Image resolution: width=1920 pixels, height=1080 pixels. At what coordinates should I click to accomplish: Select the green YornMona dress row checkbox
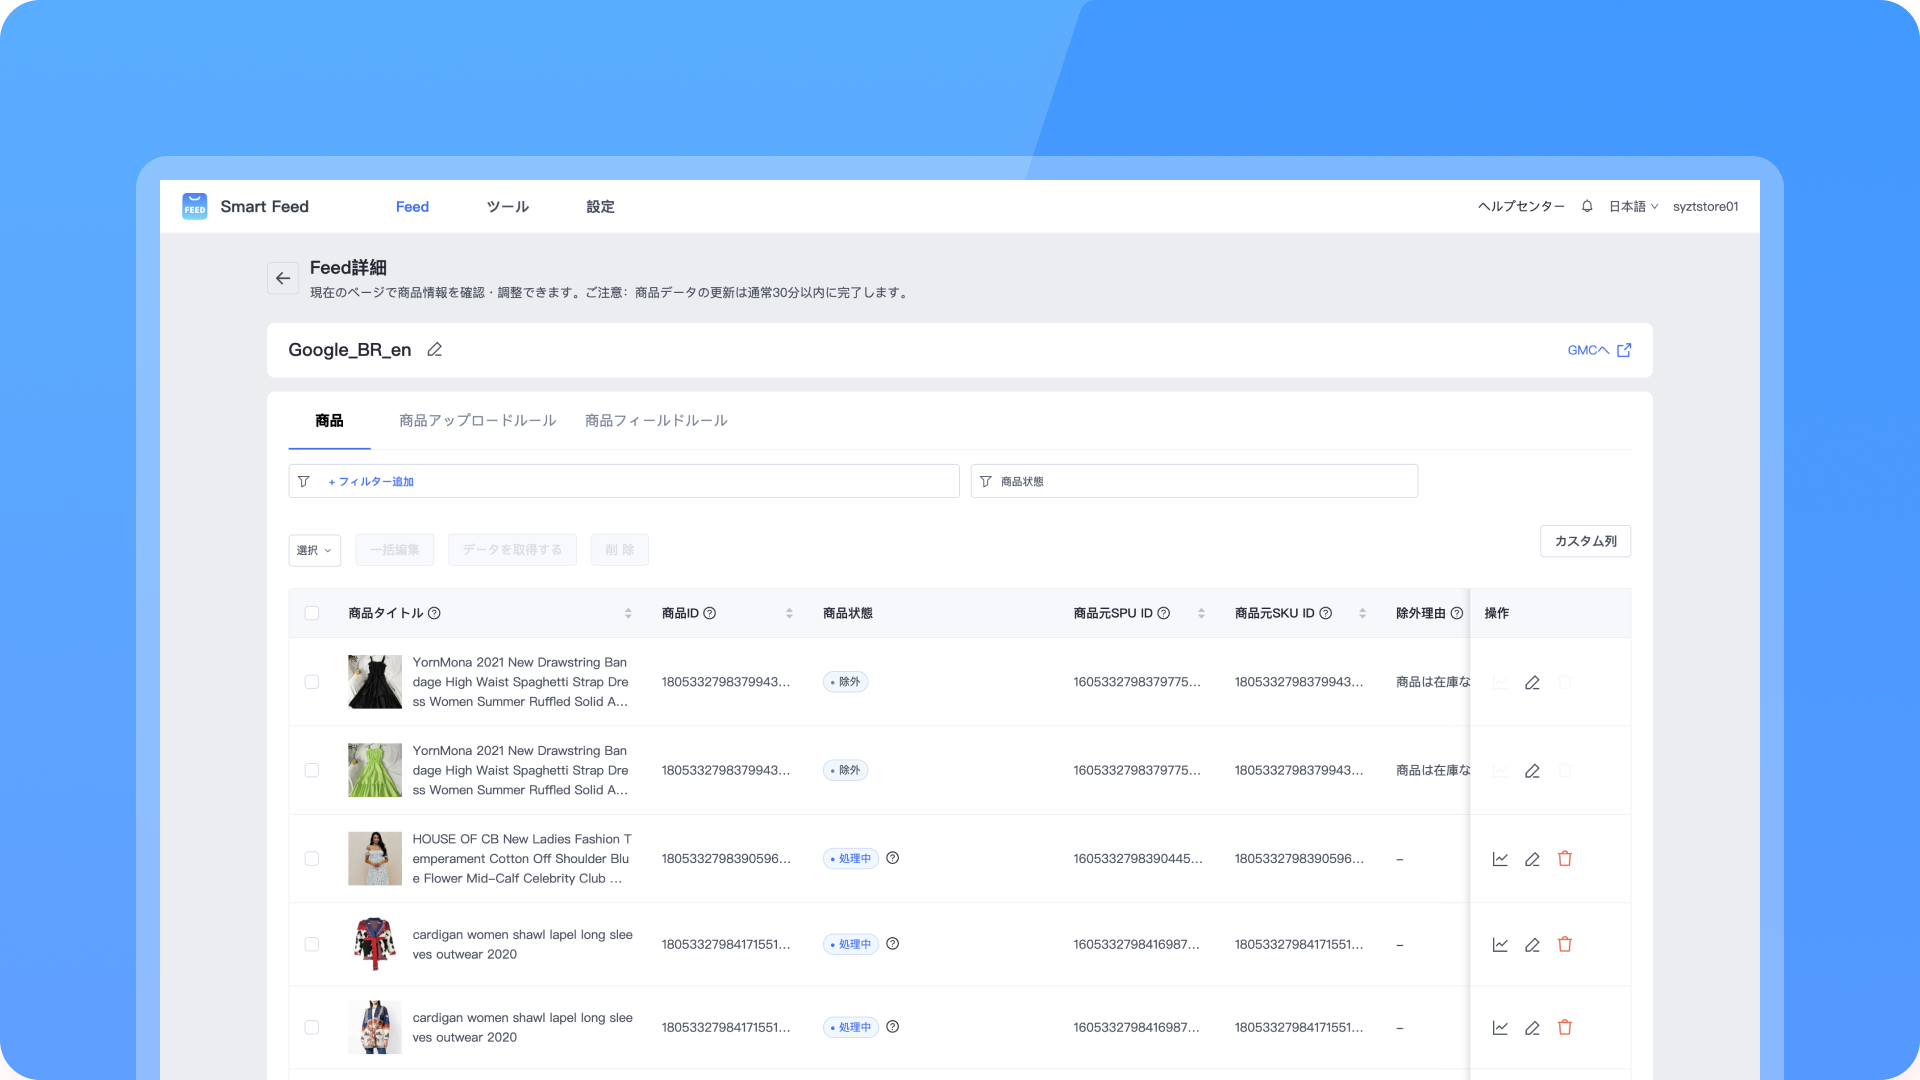click(312, 770)
